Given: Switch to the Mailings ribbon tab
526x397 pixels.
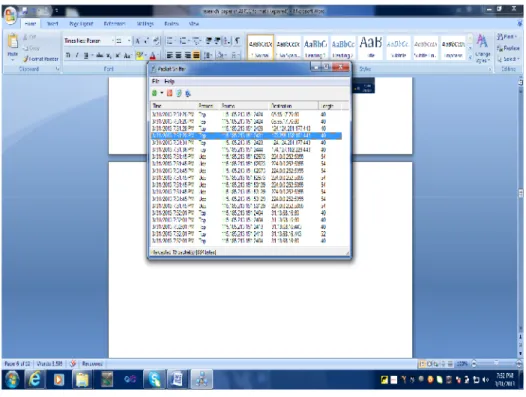Looking at the screenshot, I should pos(145,24).
